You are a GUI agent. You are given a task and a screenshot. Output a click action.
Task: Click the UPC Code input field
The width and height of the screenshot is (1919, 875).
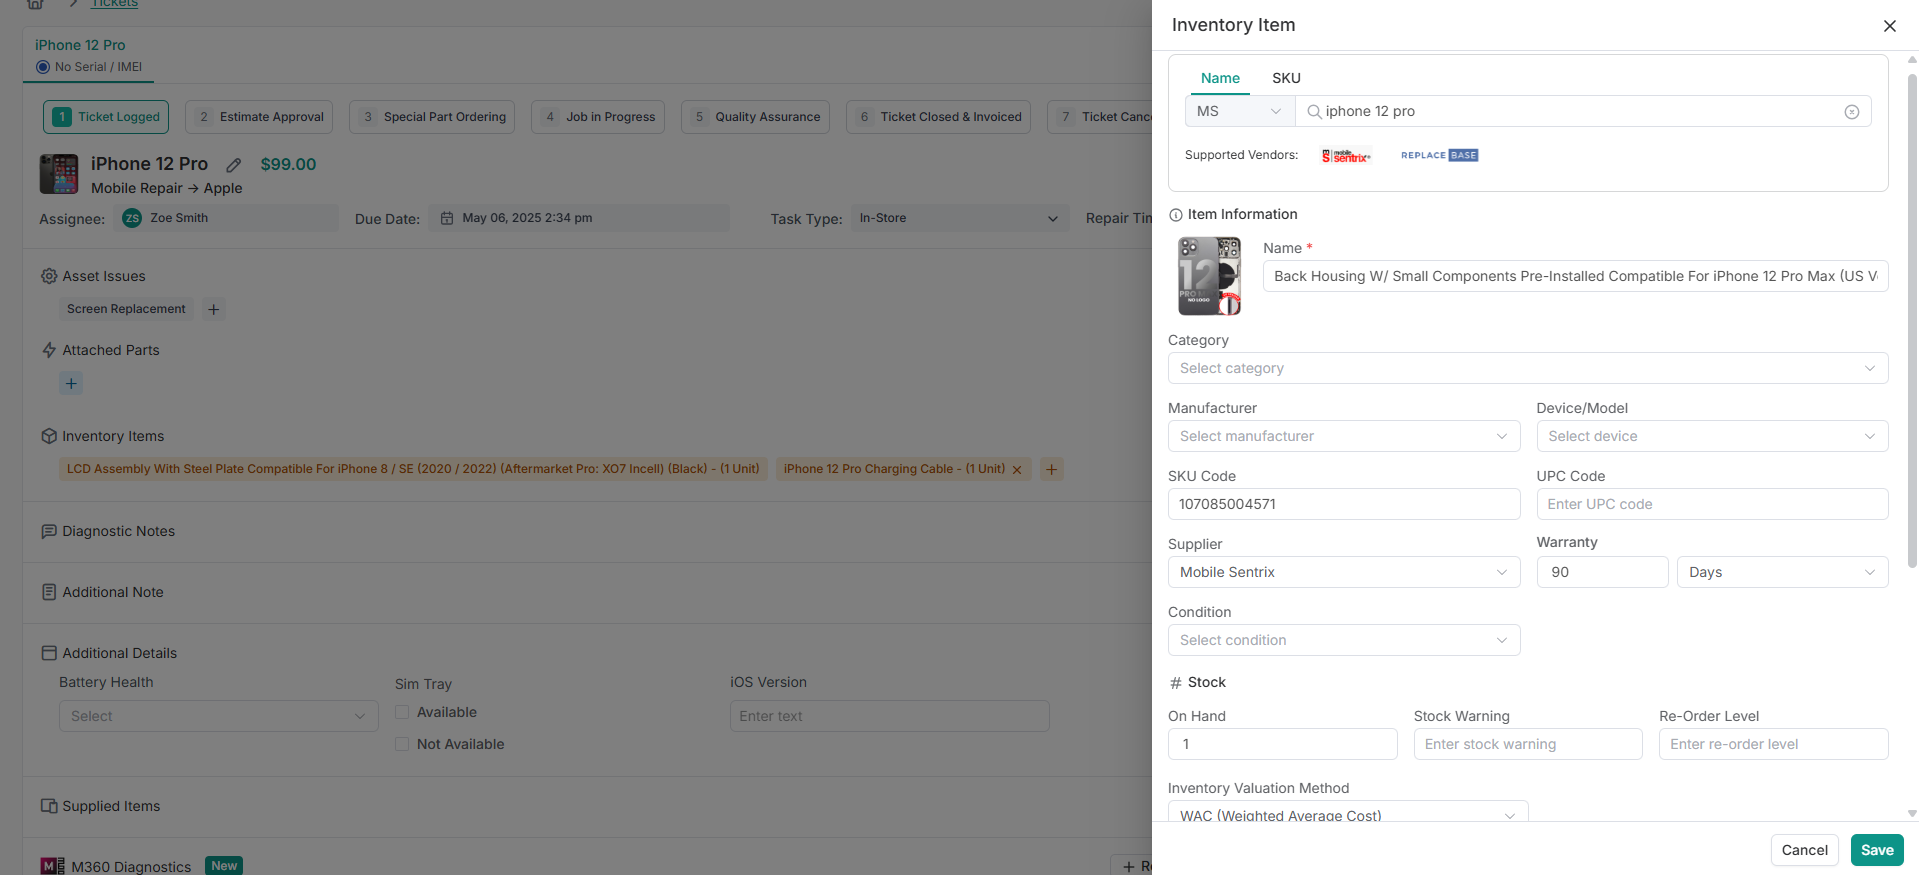(1712, 504)
